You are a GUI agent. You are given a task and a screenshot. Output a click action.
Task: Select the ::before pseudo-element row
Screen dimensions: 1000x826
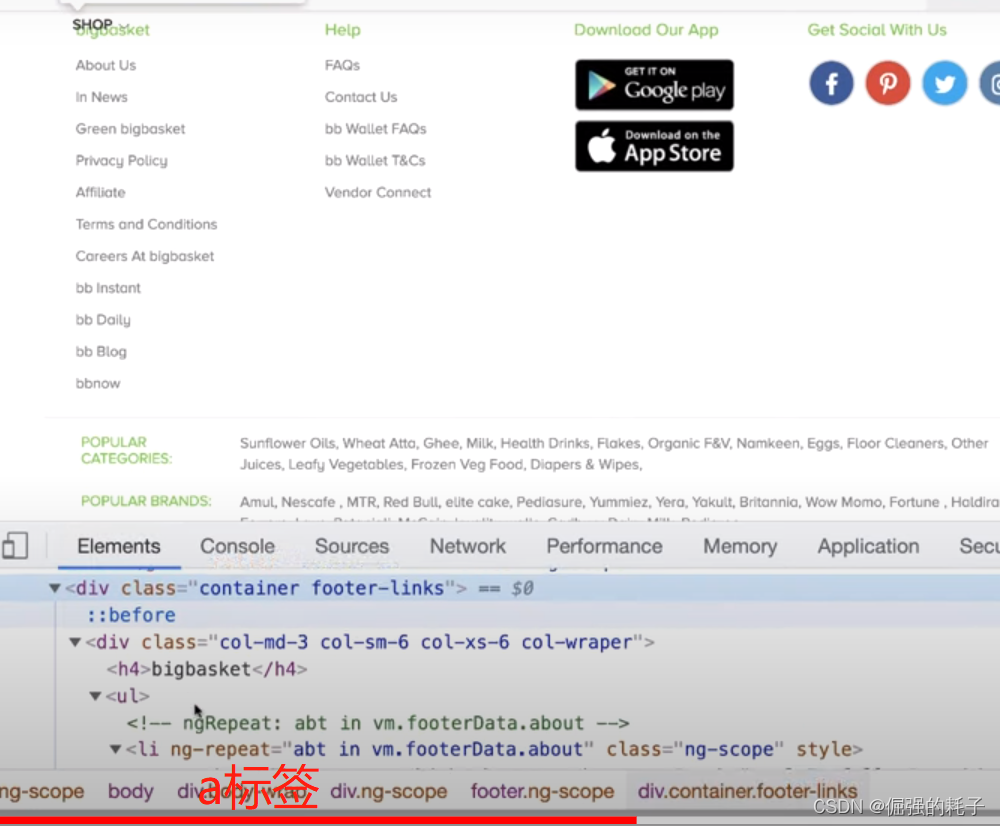tap(500, 616)
